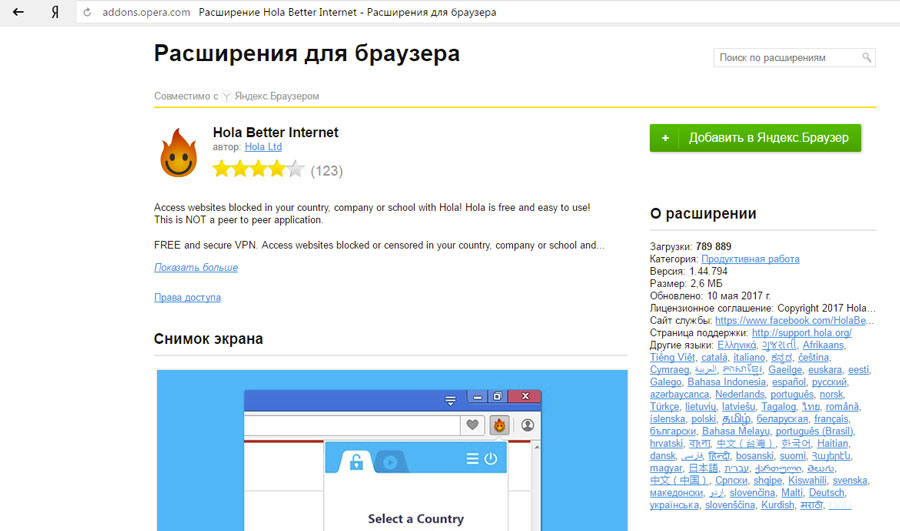Image resolution: width=900 pixels, height=531 pixels.
Task: Switch language to suomi
Action: point(793,456)
